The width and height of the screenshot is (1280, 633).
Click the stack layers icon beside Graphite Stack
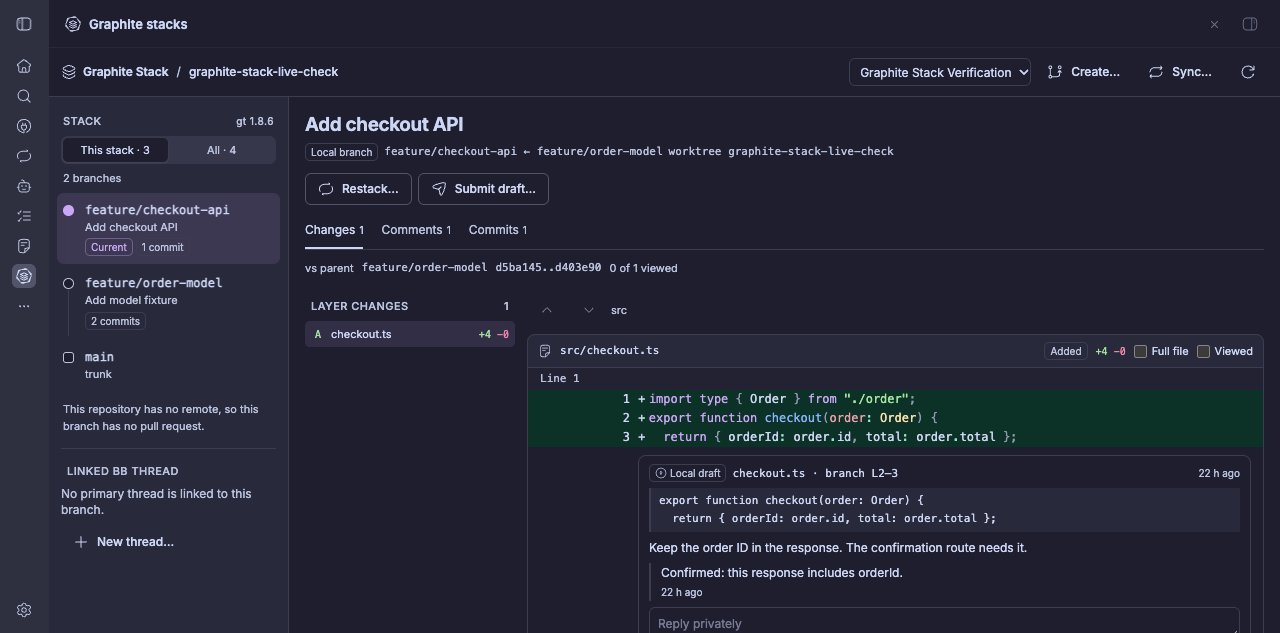coord(69,72)
